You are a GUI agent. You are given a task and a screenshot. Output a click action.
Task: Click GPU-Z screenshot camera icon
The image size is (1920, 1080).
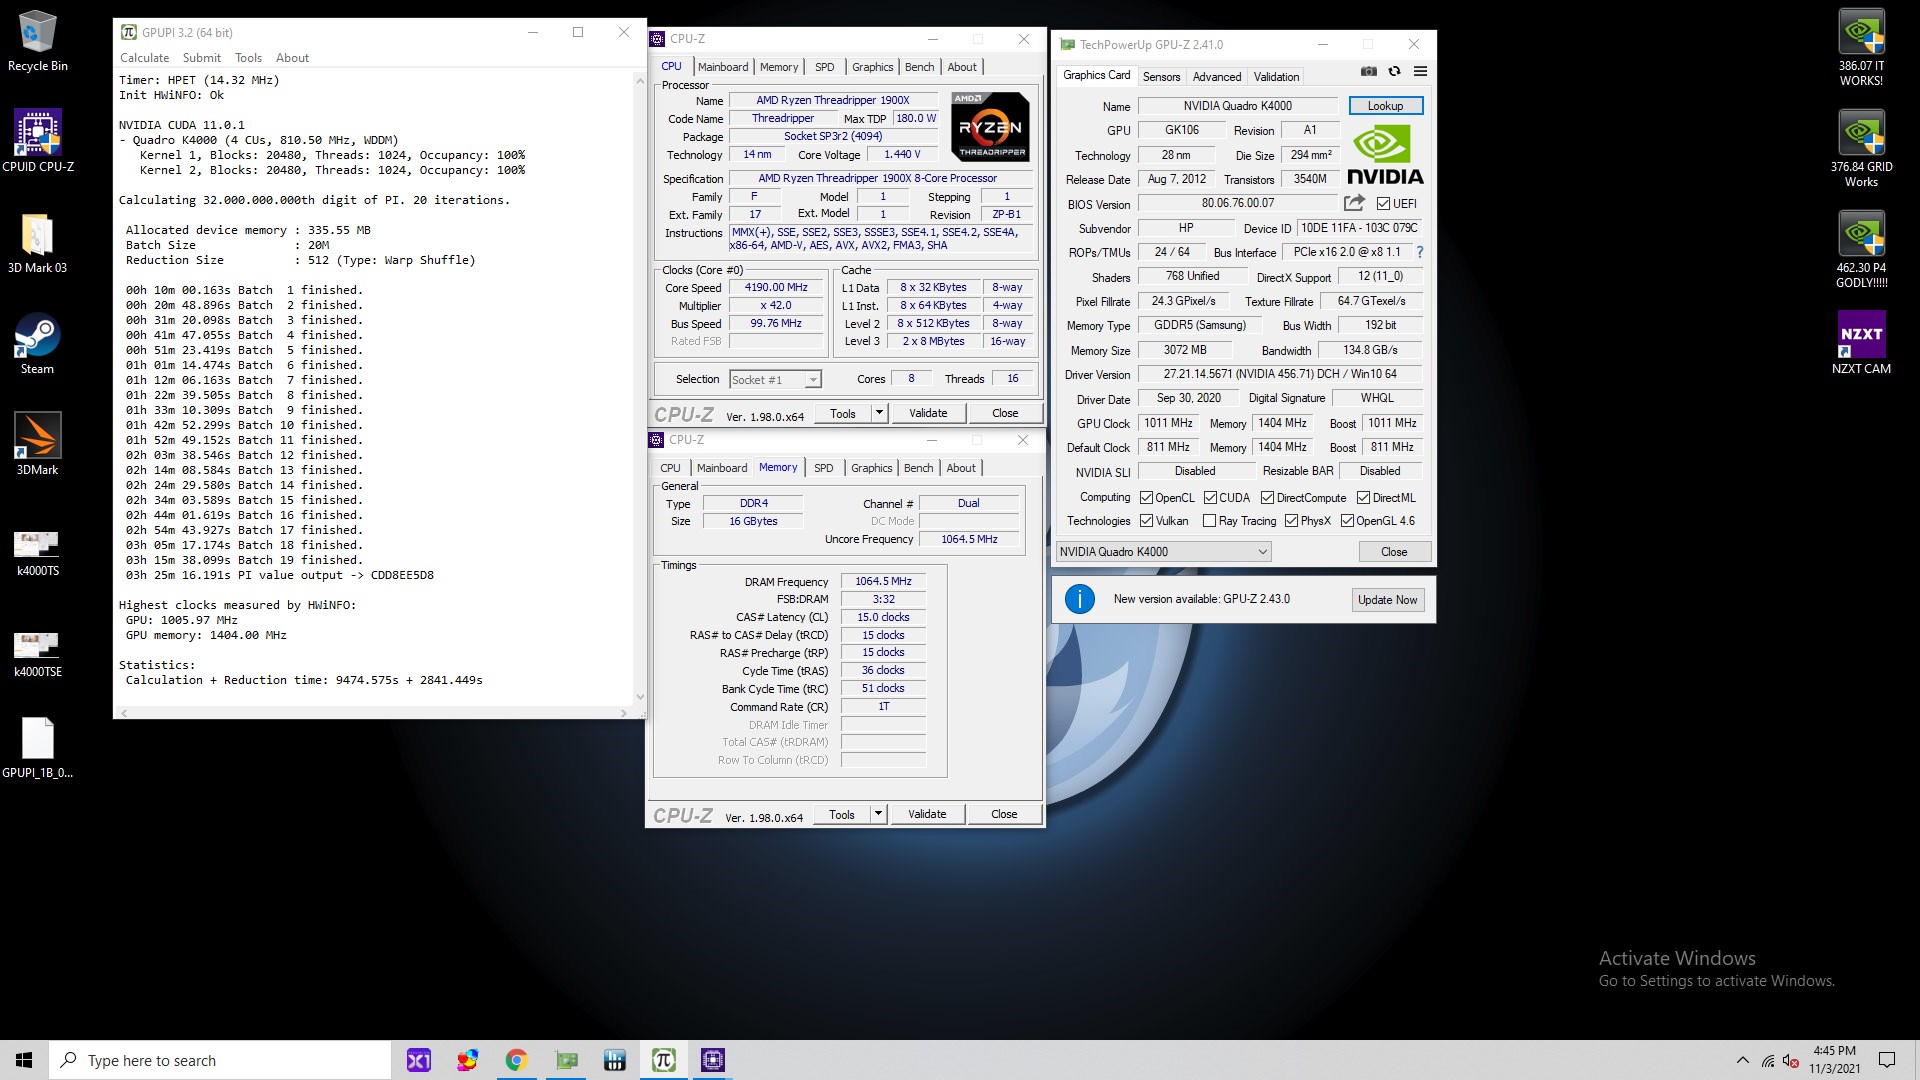click(1369, 72)
